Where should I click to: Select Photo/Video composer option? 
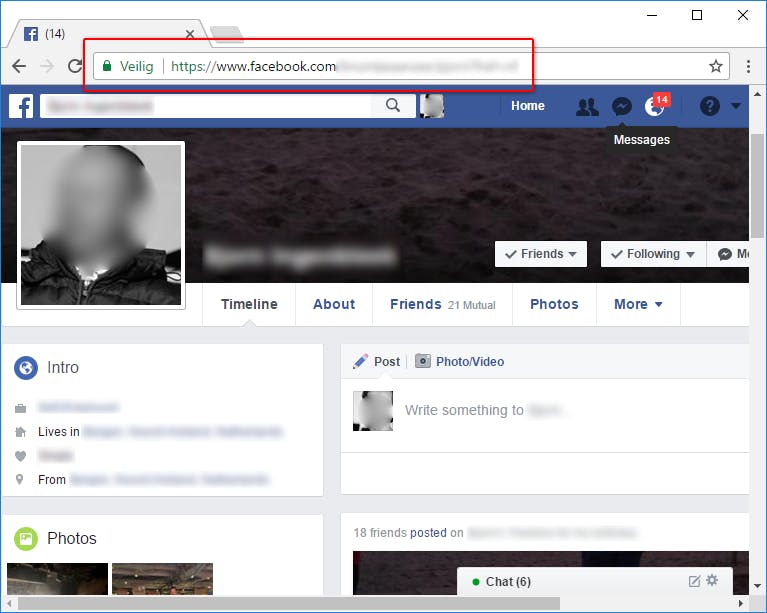(x=470, y=362)
